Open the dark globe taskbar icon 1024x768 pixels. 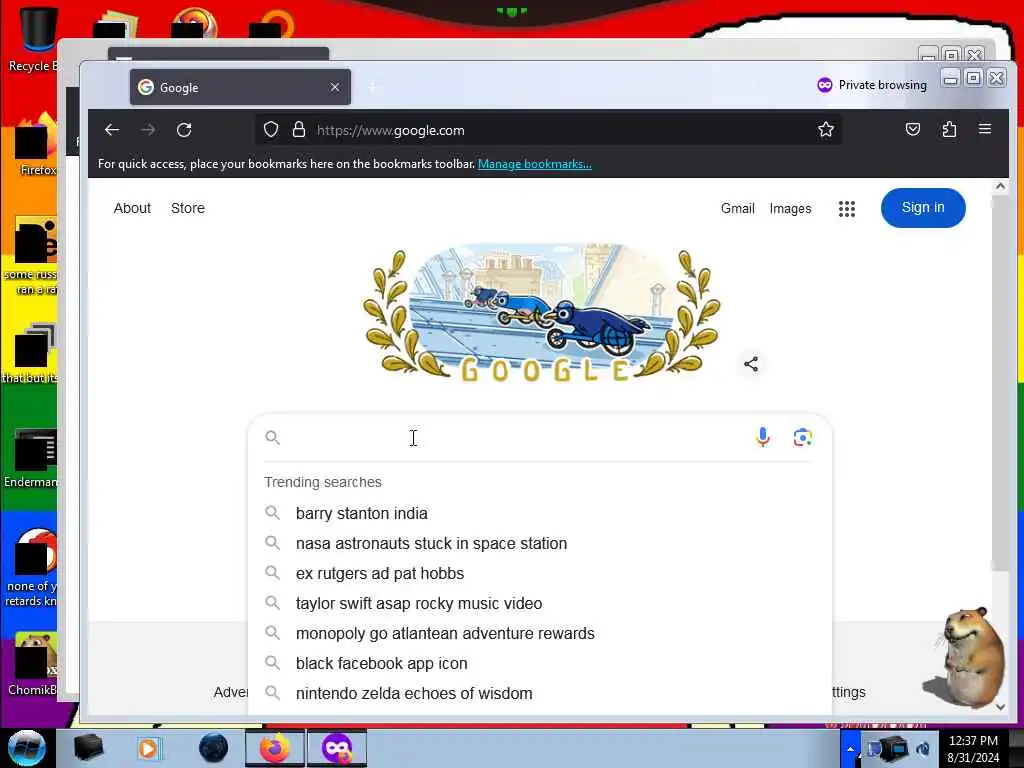click(x=213, y=748)
